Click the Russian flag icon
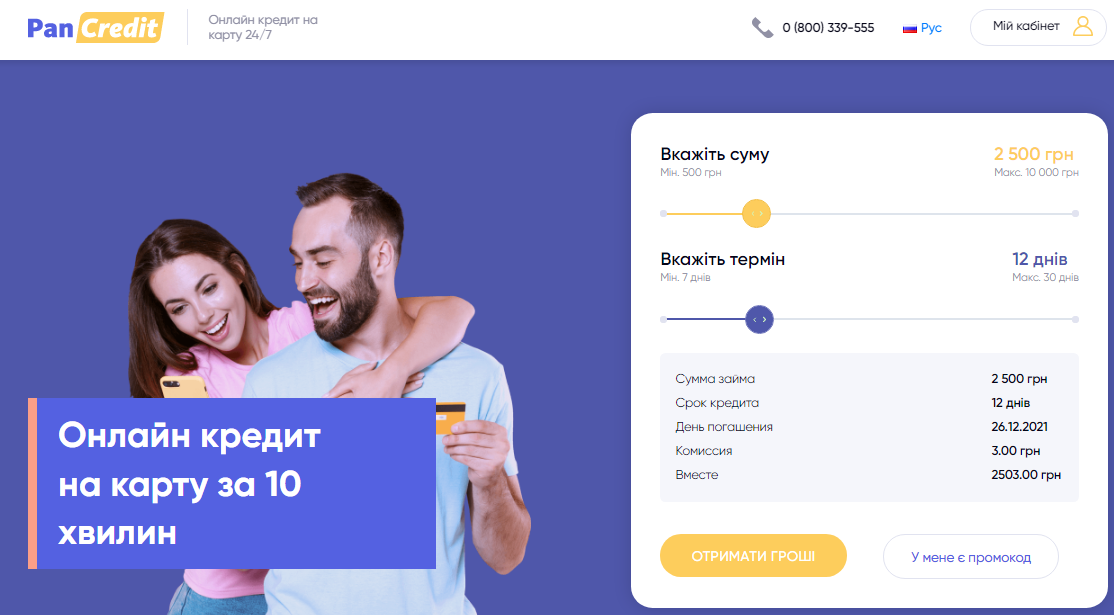This screenshot has width=1114, height=615. (909, 28)
